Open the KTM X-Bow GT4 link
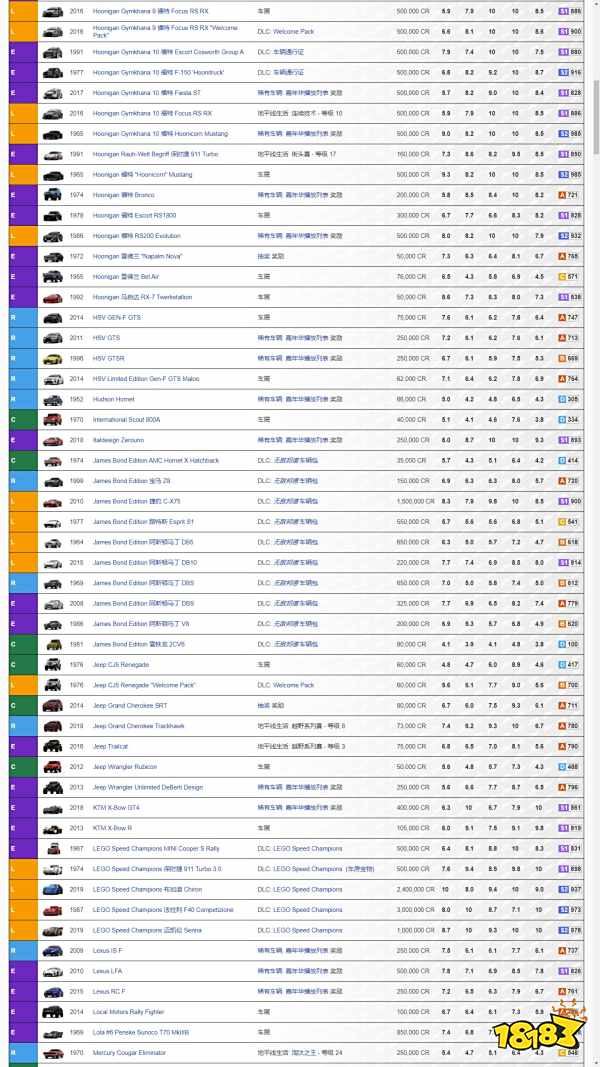The image size is (600, 1067). click(x=116, y=808)
